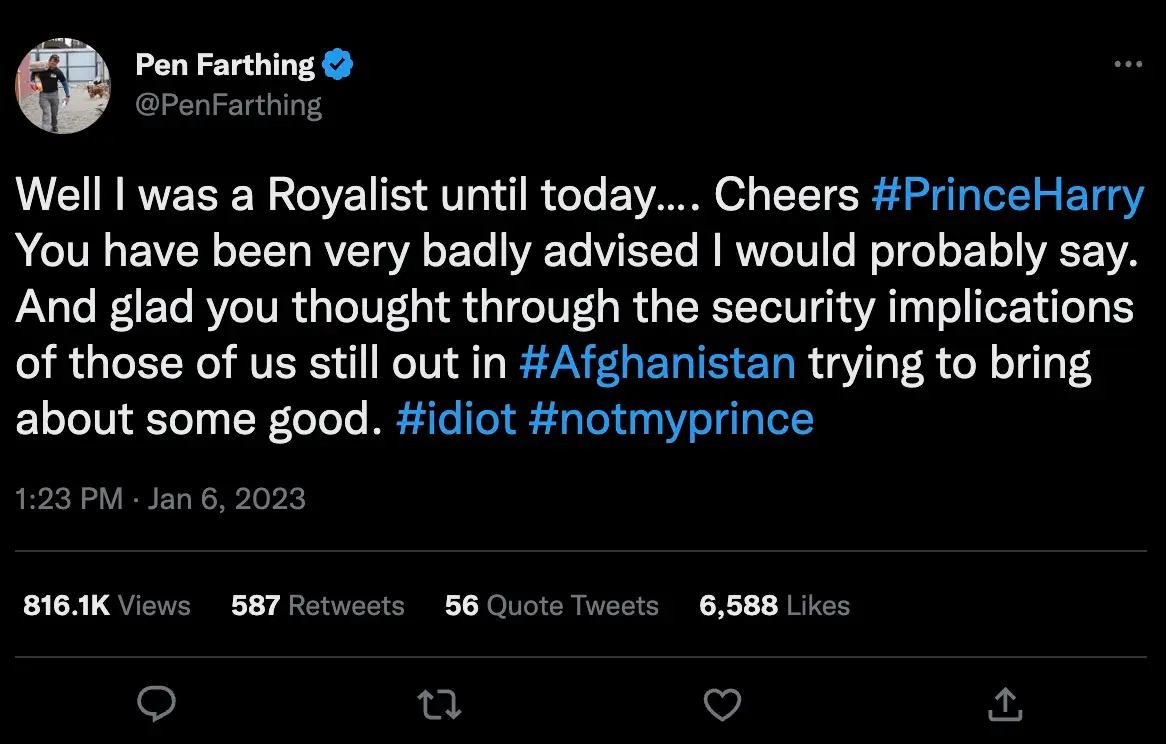
Task: View who retweeted by clicking 587 Retweets
Action: point(317,605)
